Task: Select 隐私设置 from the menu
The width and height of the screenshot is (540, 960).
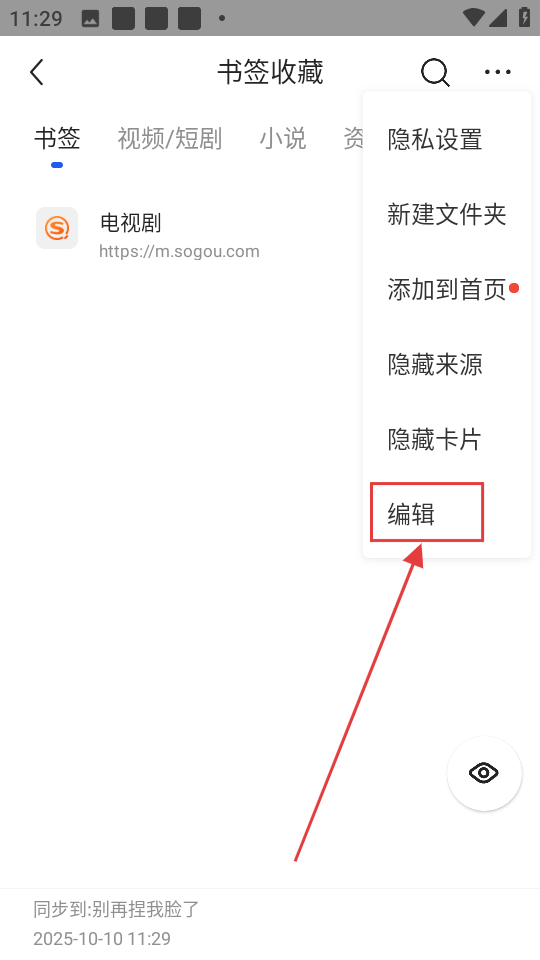Action: (x=435, y=140)
